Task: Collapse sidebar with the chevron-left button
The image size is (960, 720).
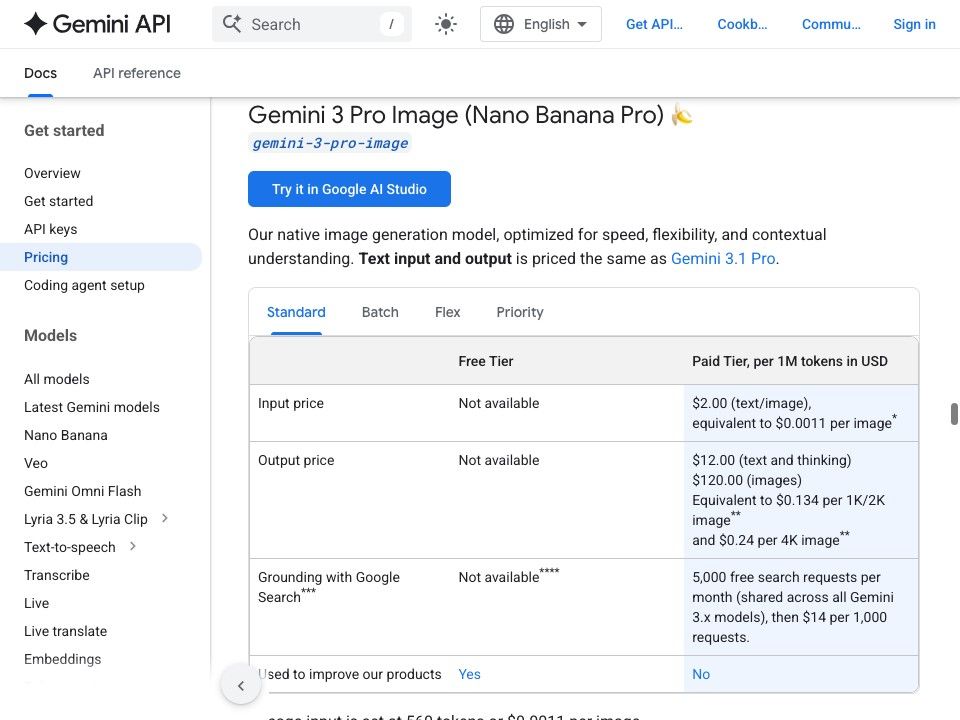Action: pos(241,686)
